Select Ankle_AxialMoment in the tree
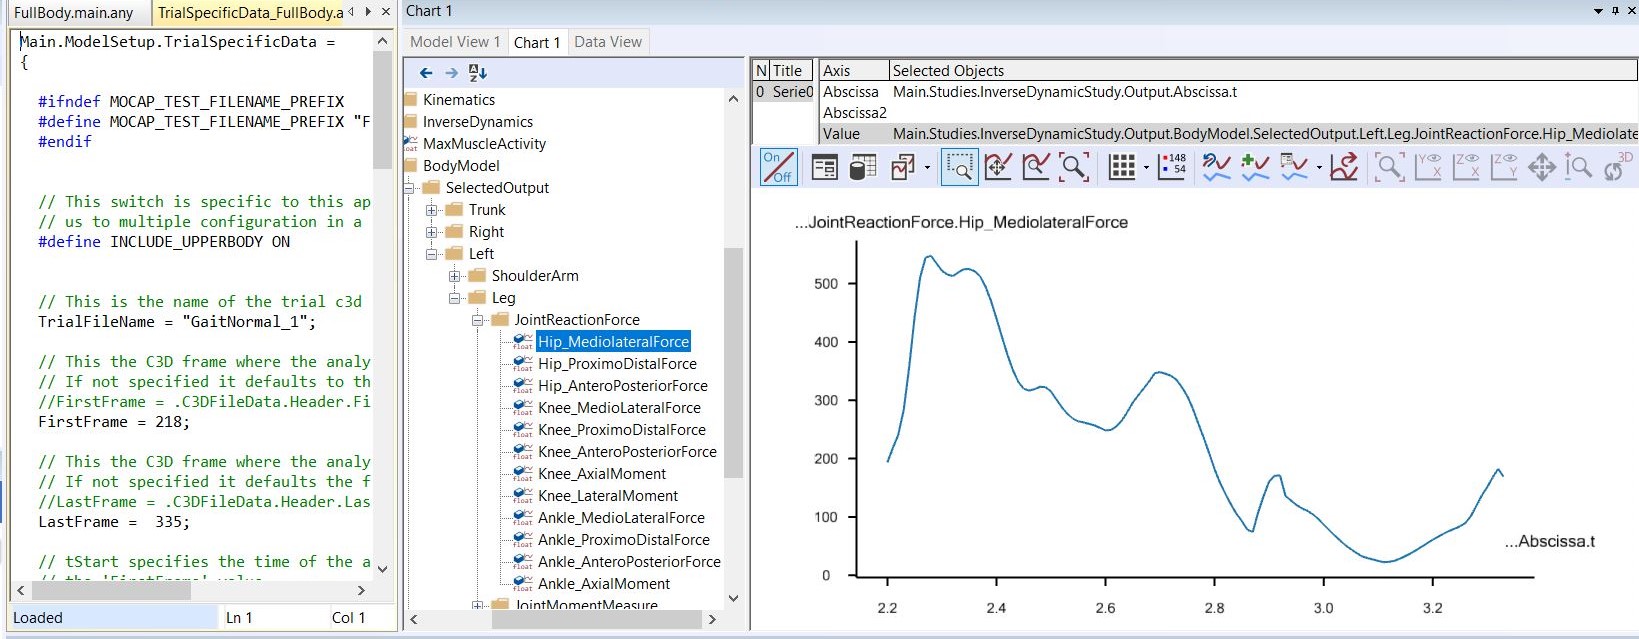 coord(604,584)
